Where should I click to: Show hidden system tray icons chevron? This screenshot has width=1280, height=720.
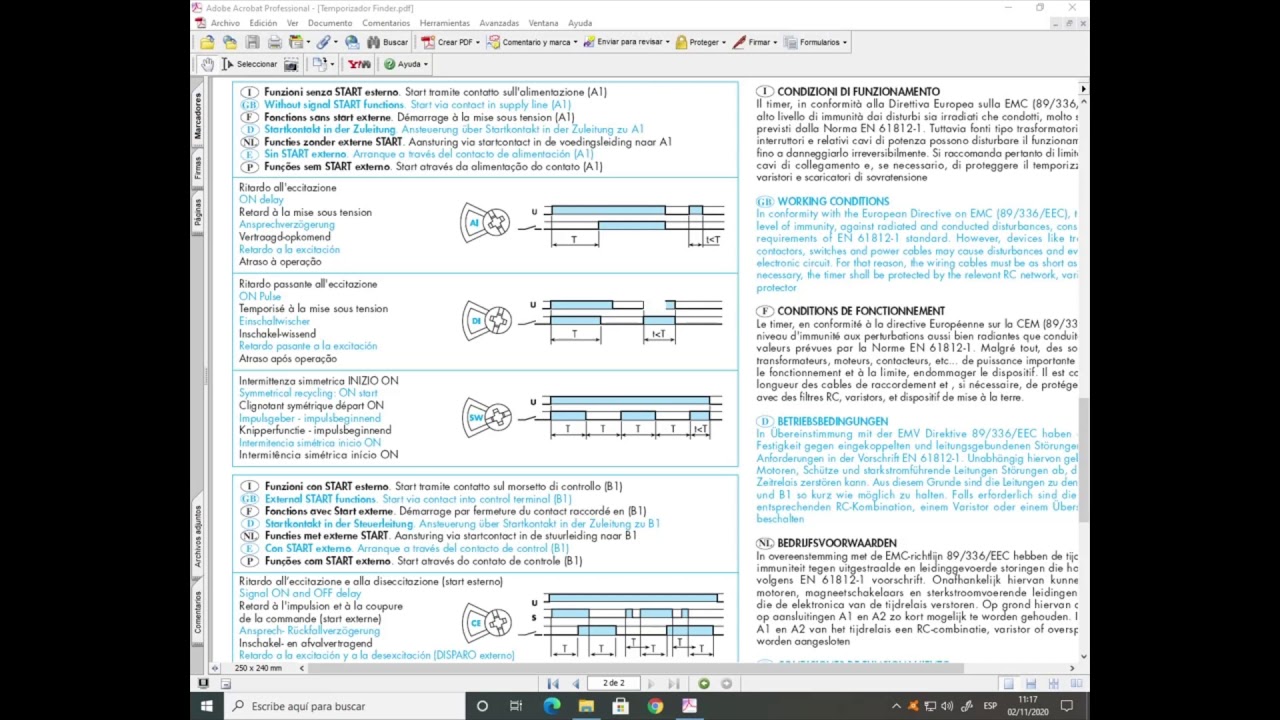point(896,706)
